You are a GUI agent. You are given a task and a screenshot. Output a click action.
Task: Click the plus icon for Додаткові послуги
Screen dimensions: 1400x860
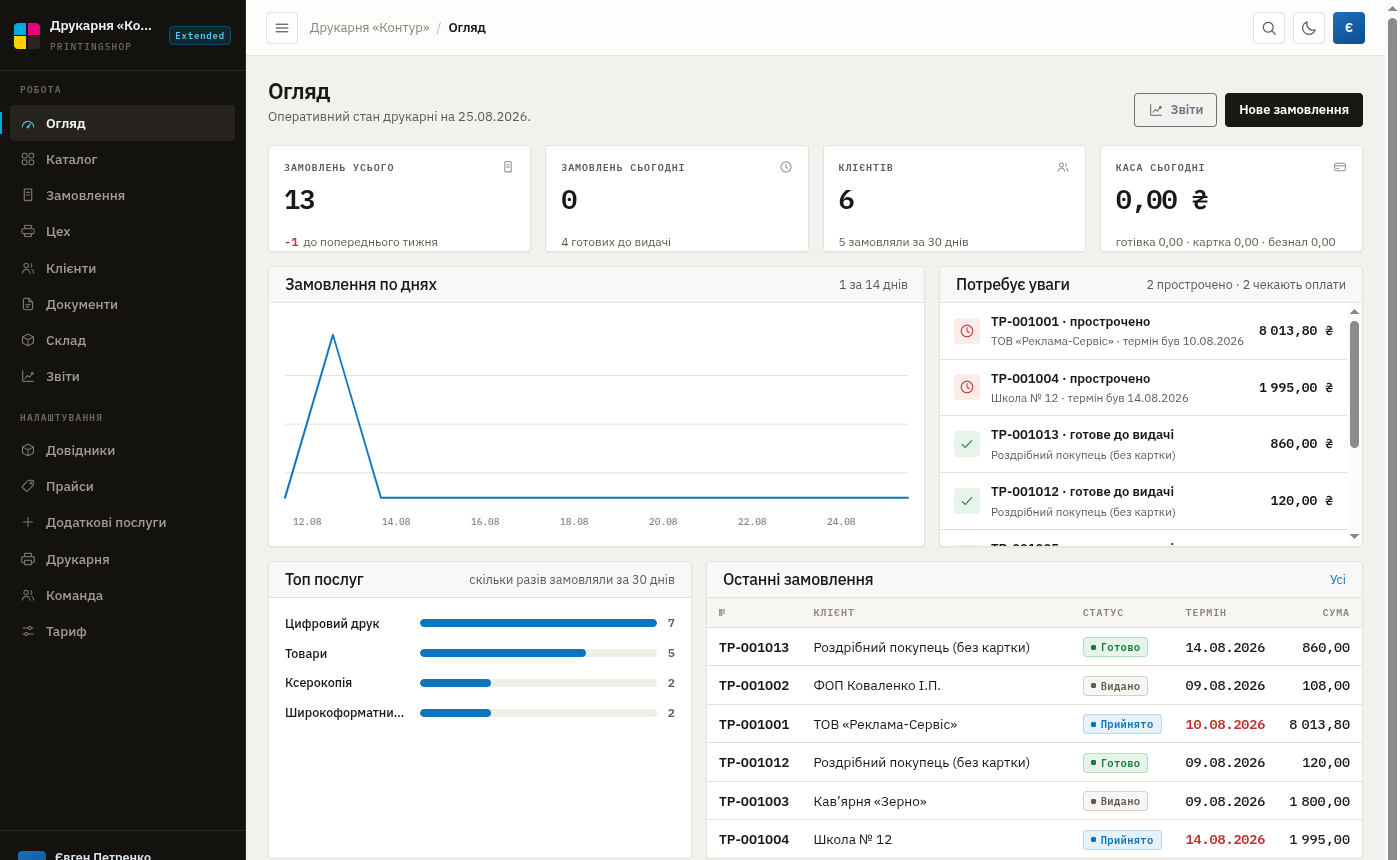(x=28, y=522)
